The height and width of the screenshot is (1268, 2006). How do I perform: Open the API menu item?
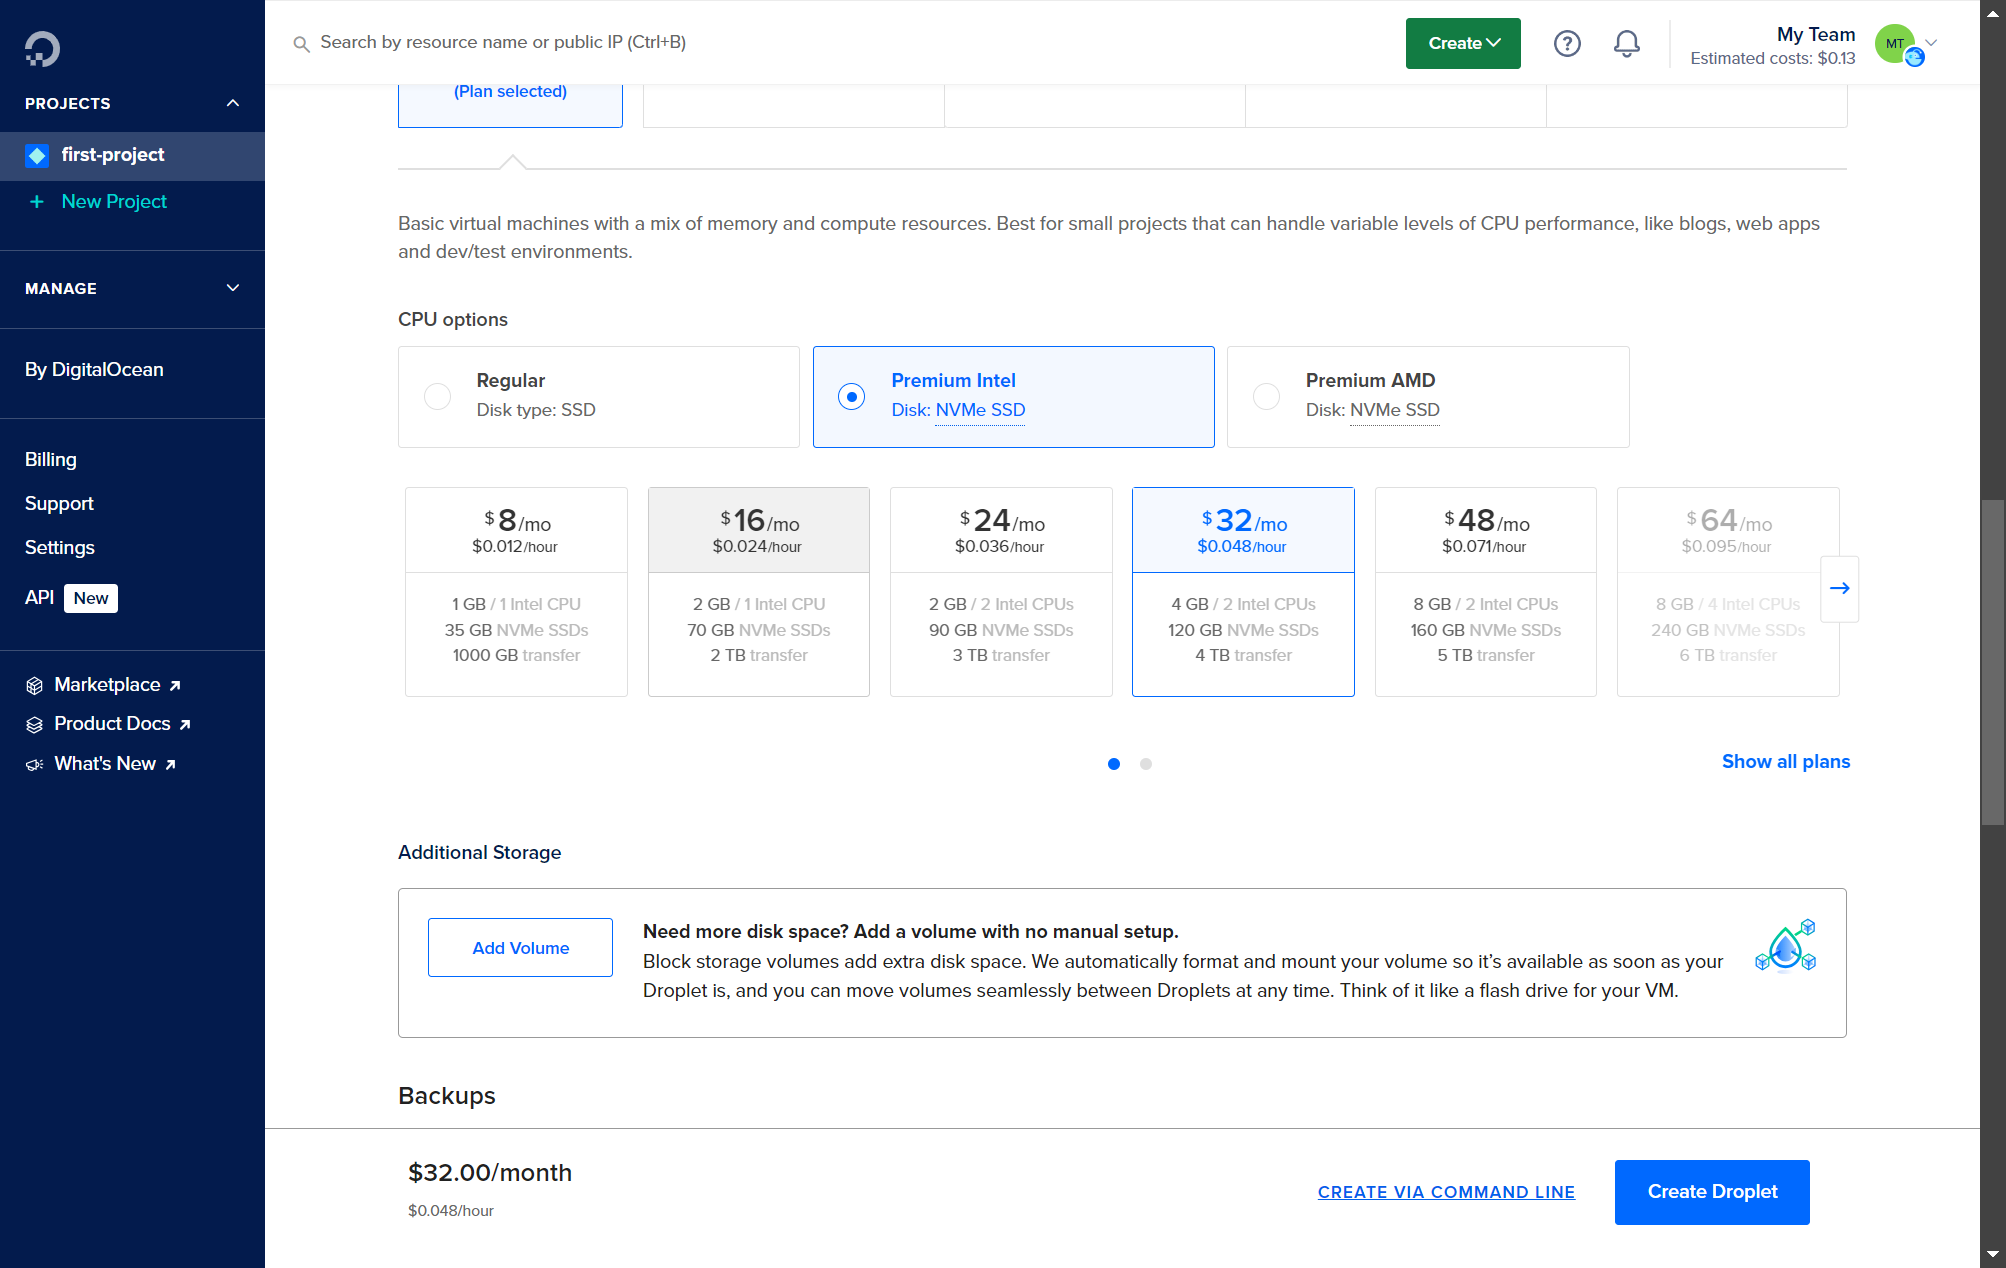pos(39,597)
